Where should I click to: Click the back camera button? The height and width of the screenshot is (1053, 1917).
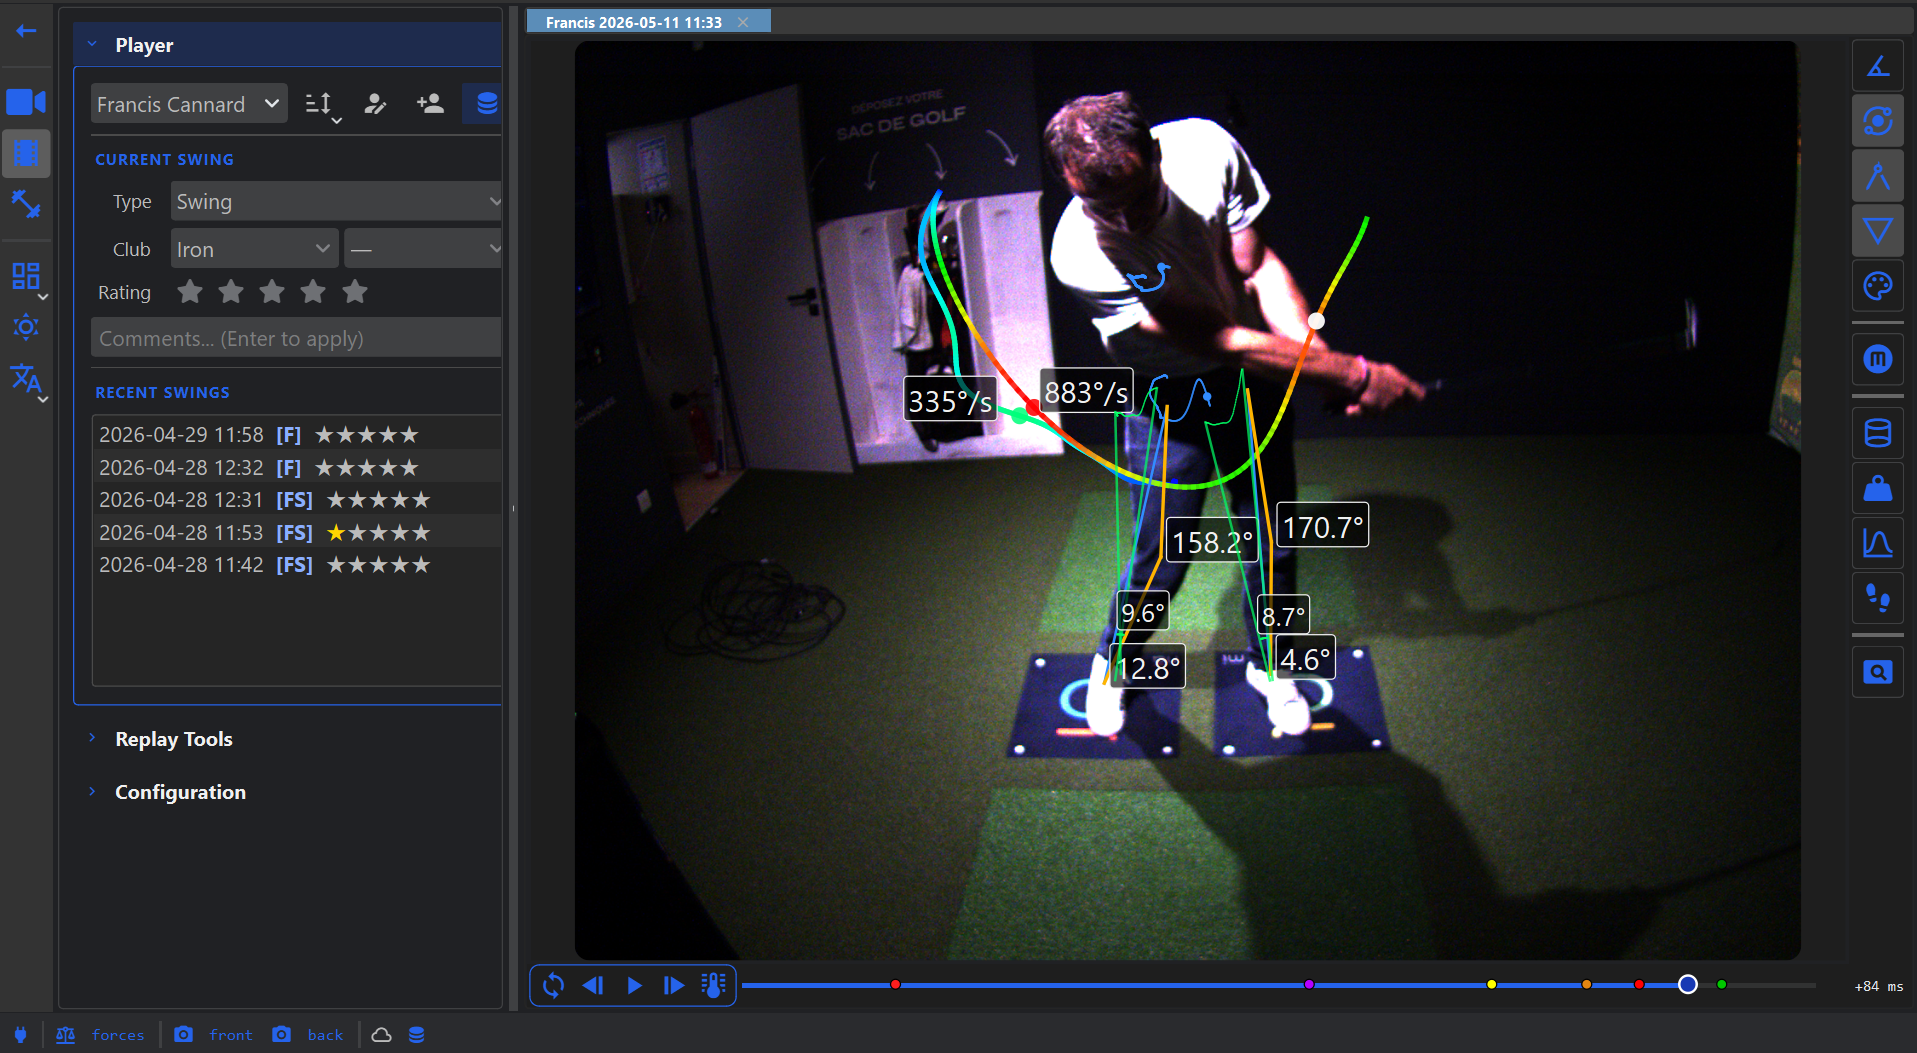click(x=308, y=1035)
